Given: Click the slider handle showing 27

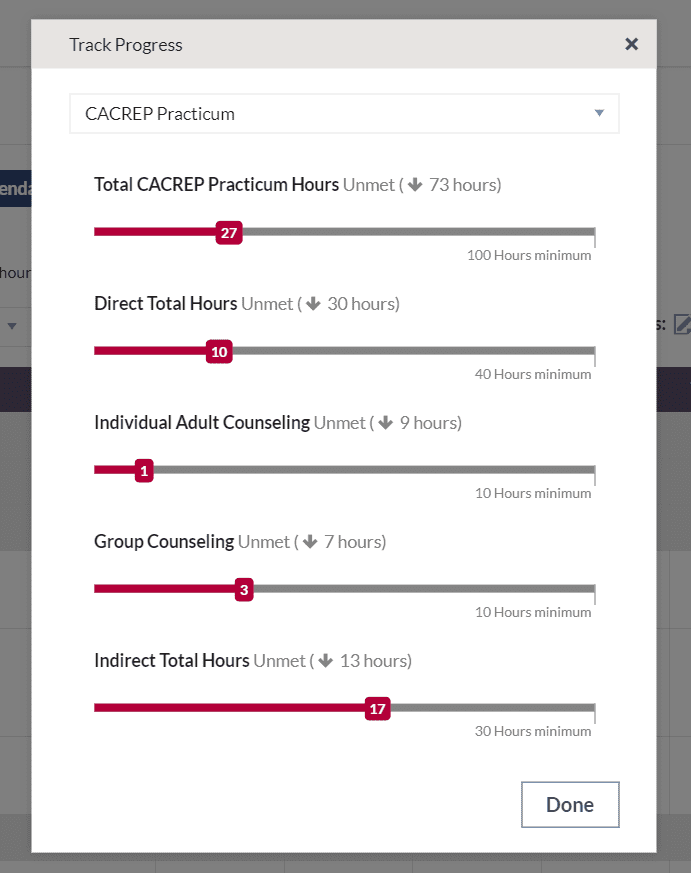Looking at the screenshot, I should click(x=229, y=232).
